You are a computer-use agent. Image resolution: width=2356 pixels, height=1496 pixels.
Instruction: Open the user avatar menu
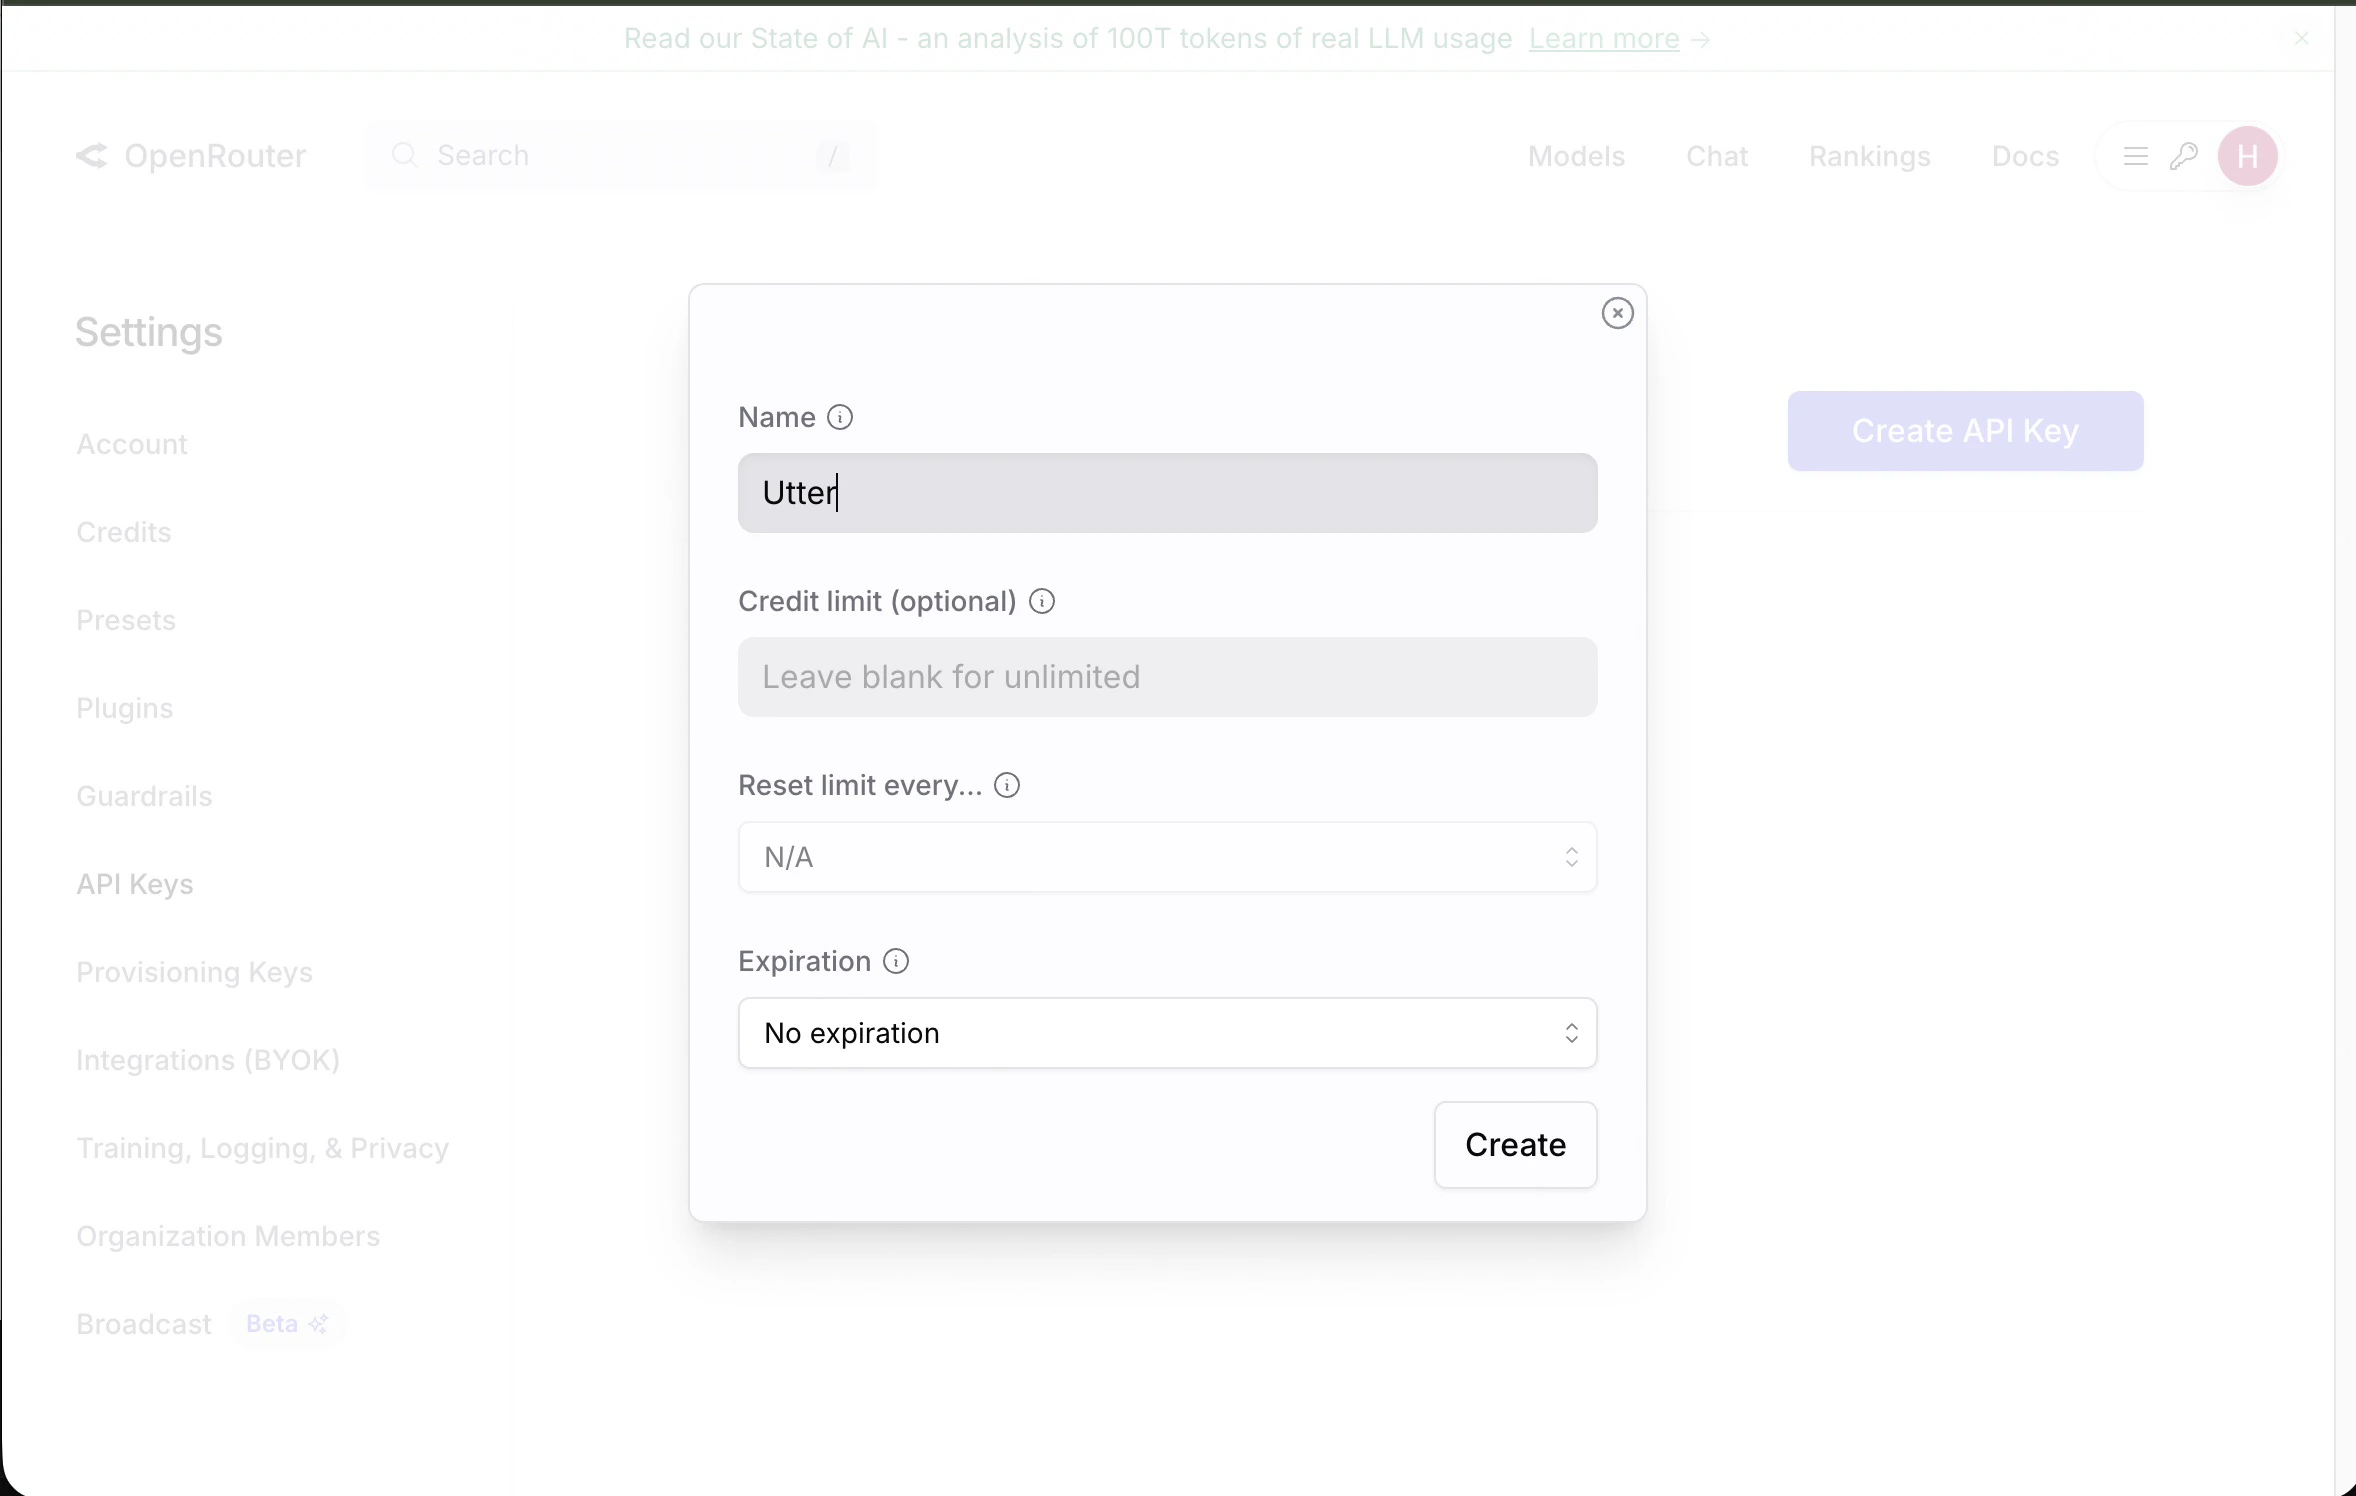coord(2247,156)
